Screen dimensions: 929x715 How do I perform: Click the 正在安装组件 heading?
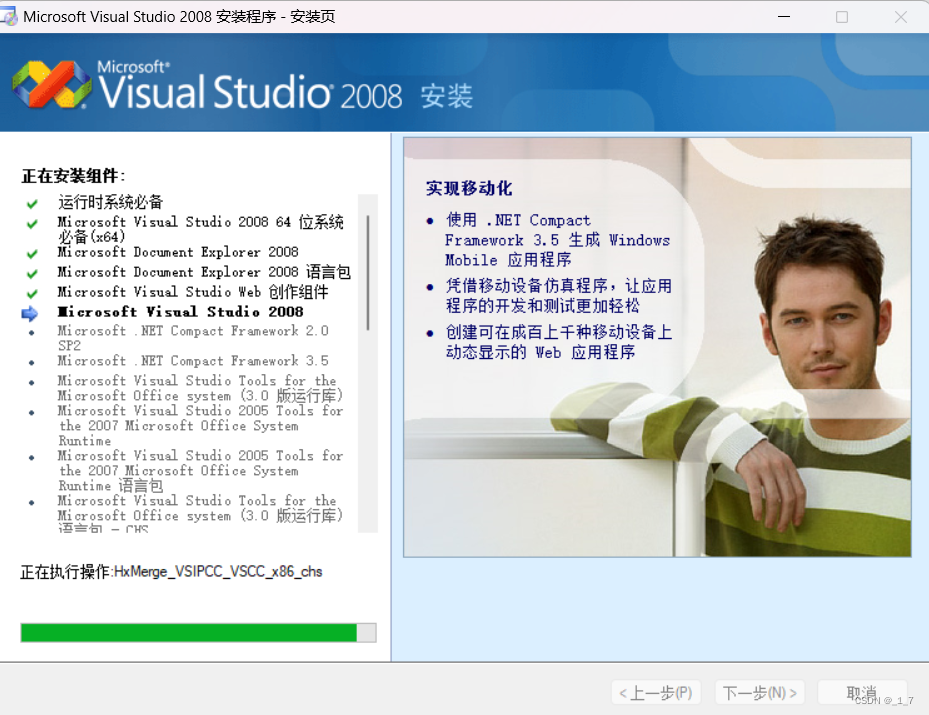pos(73,176)
